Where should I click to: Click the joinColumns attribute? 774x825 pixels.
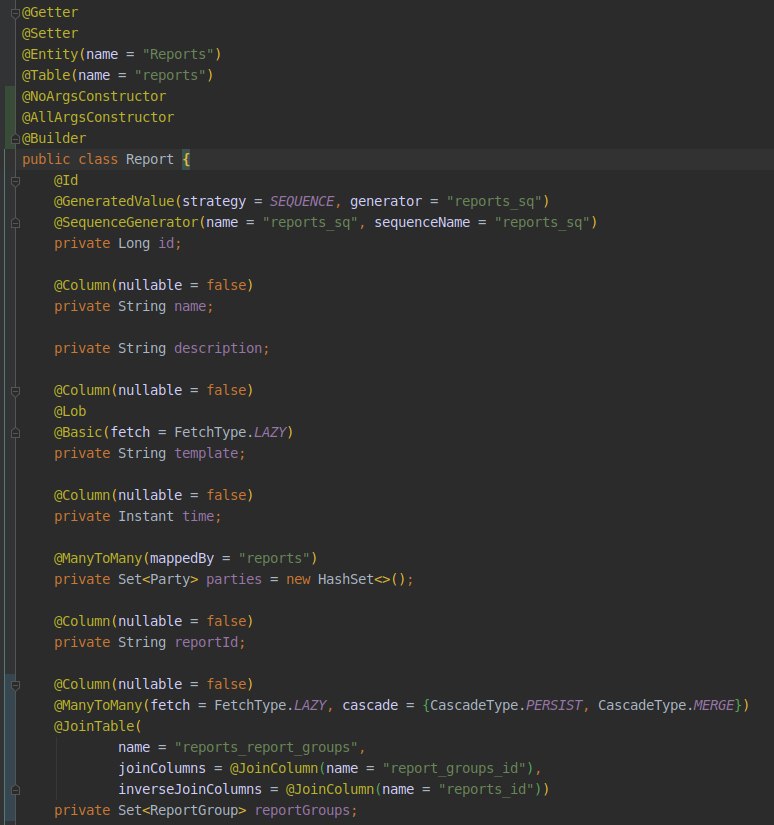click(x=162, y=769)
